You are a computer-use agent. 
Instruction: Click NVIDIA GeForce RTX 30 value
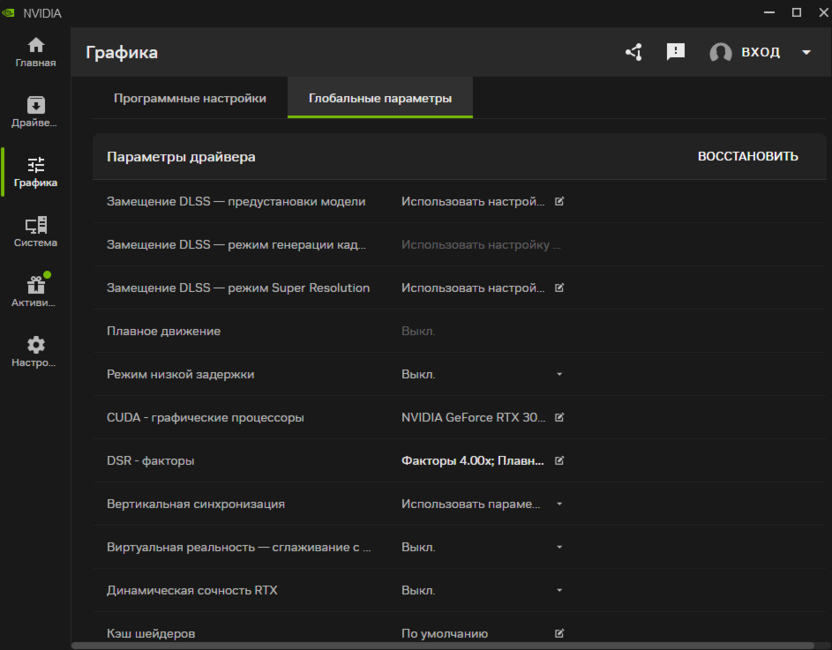473,418
